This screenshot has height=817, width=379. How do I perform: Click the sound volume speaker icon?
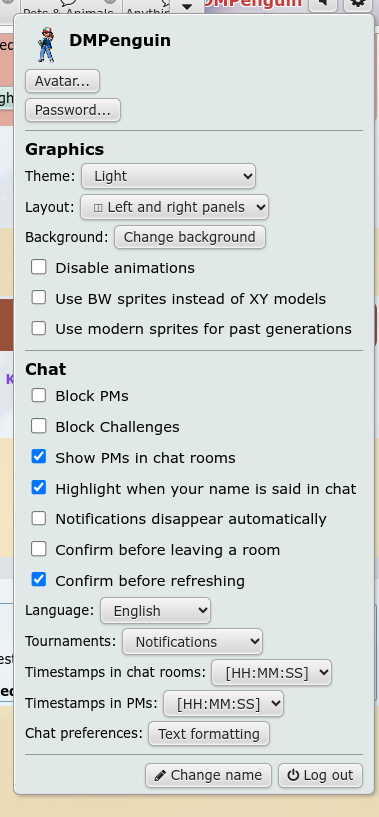pos(323,4)
